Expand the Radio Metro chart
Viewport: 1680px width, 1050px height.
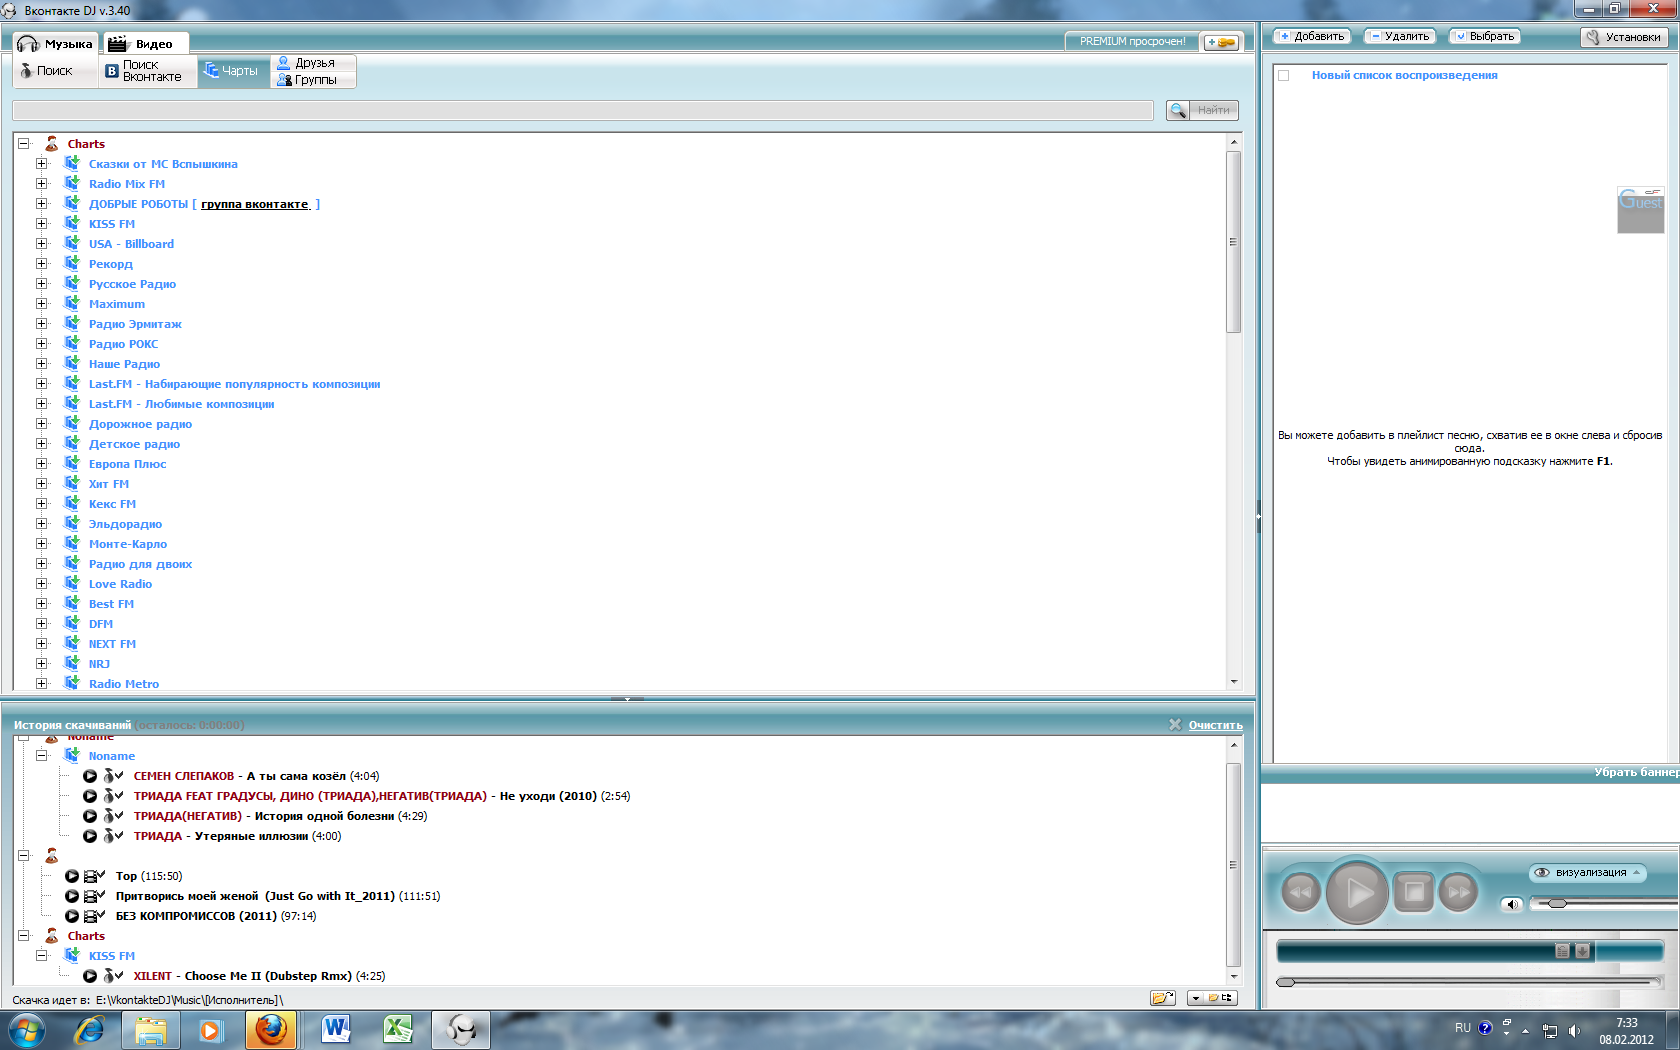point(41,684)
